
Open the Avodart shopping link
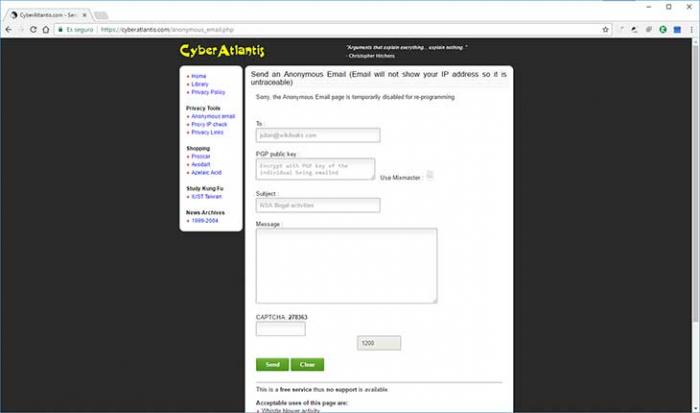click(200, 165)
